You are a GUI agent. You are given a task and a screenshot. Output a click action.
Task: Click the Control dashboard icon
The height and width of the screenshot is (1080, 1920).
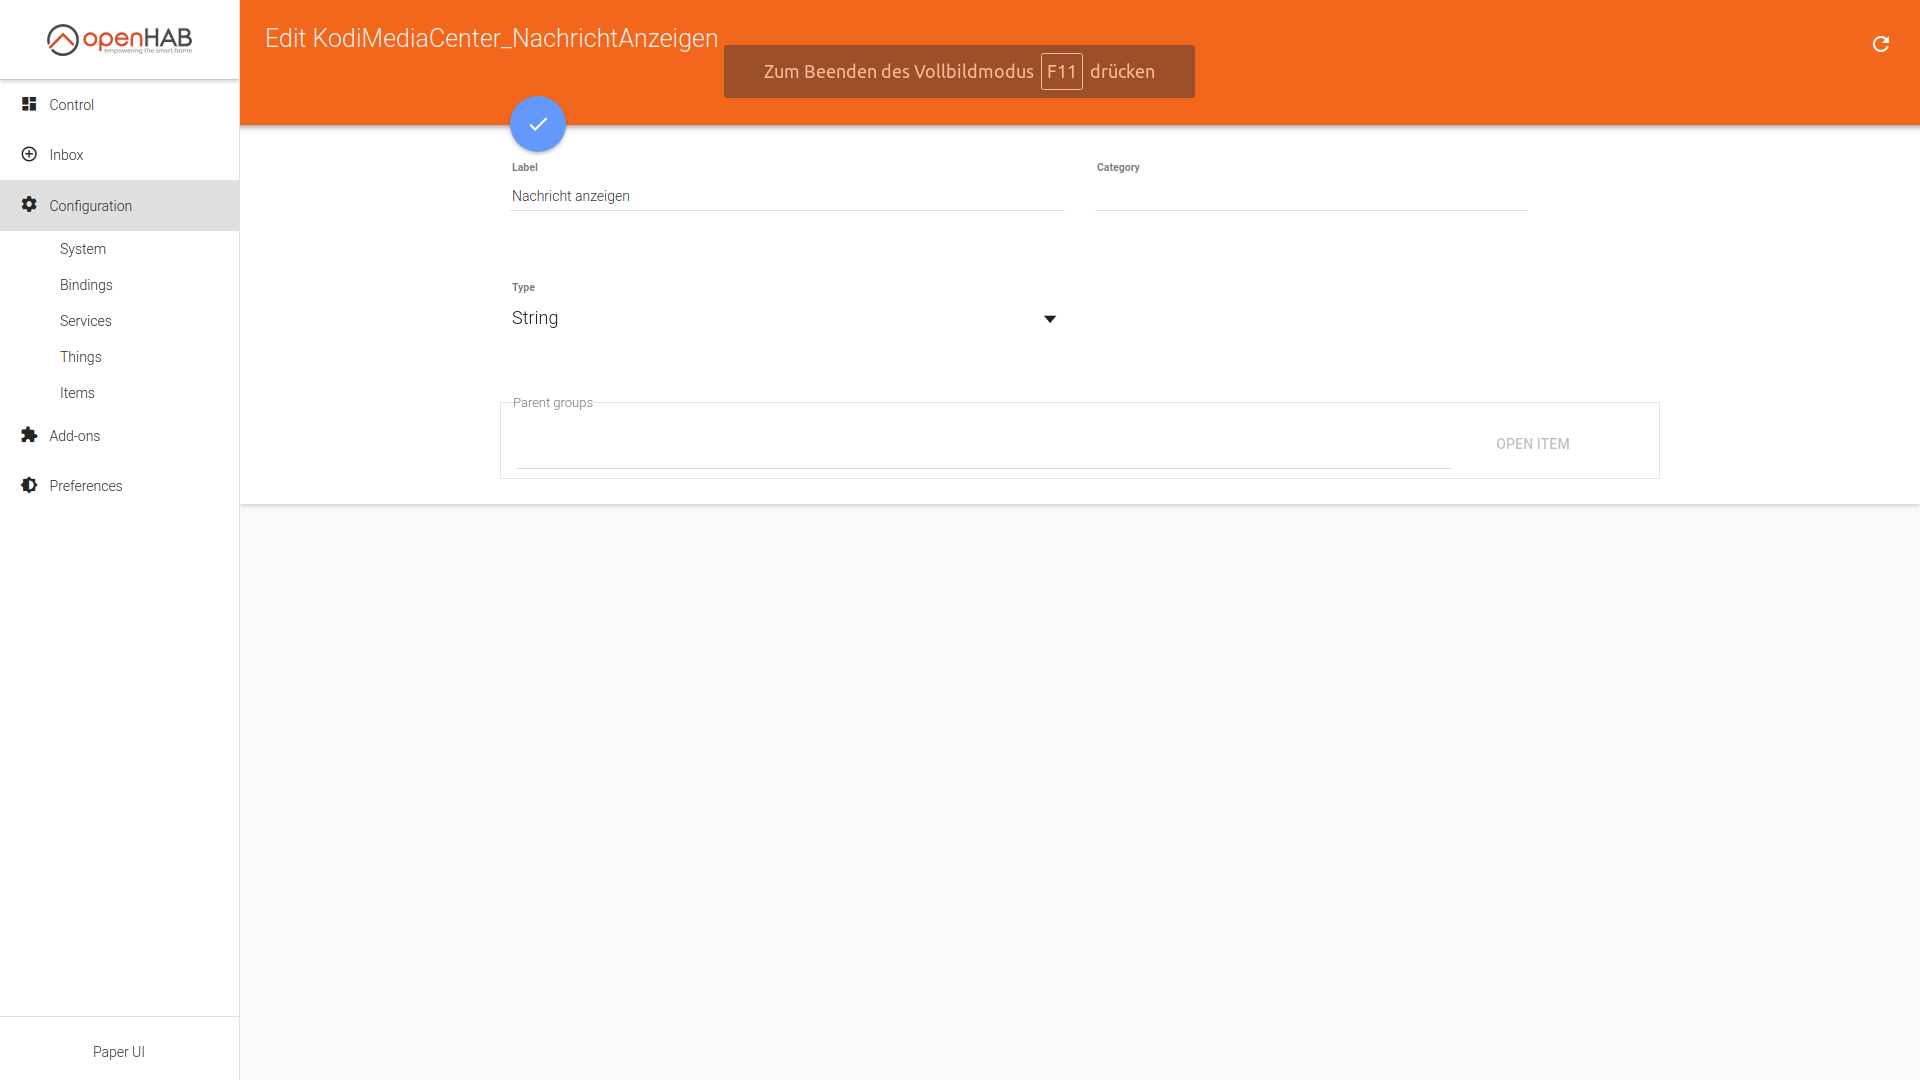29,104
